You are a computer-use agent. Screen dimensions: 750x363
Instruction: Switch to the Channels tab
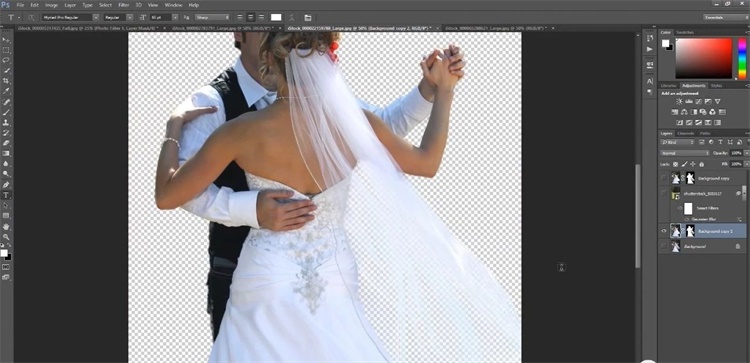coord(685,133)
